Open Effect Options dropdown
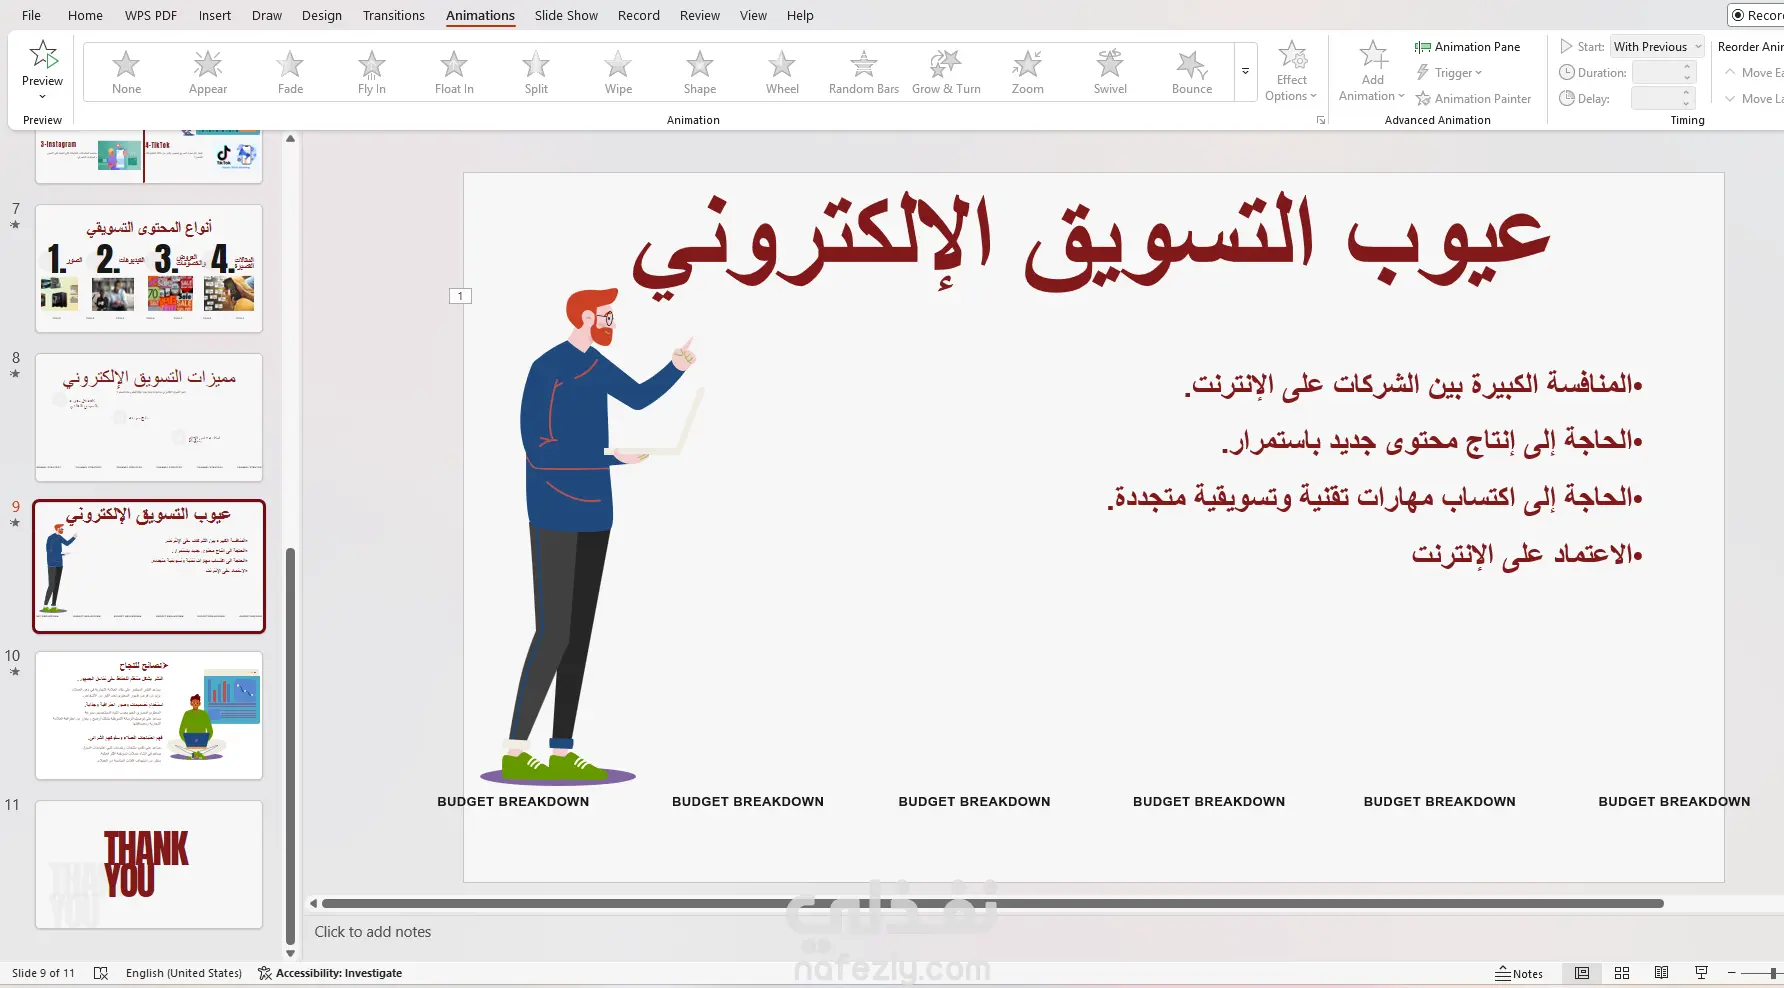The width and height of the screenshot is (1784, 988). (1291, 72)
